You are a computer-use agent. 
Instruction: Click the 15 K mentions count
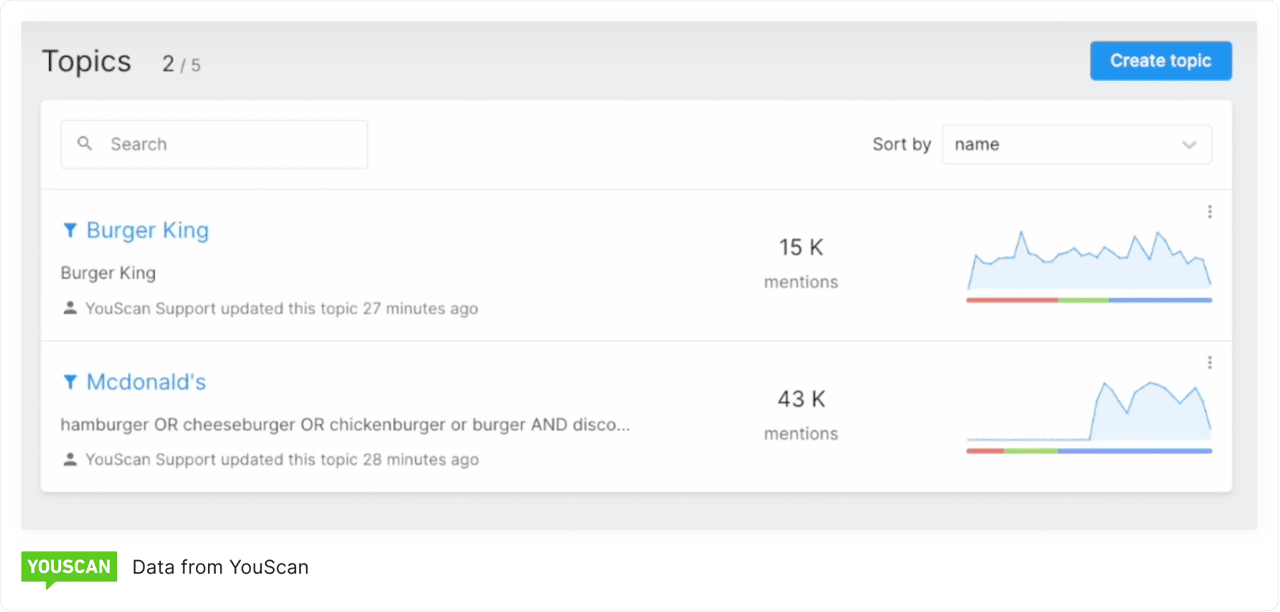[x=801, y=247]
